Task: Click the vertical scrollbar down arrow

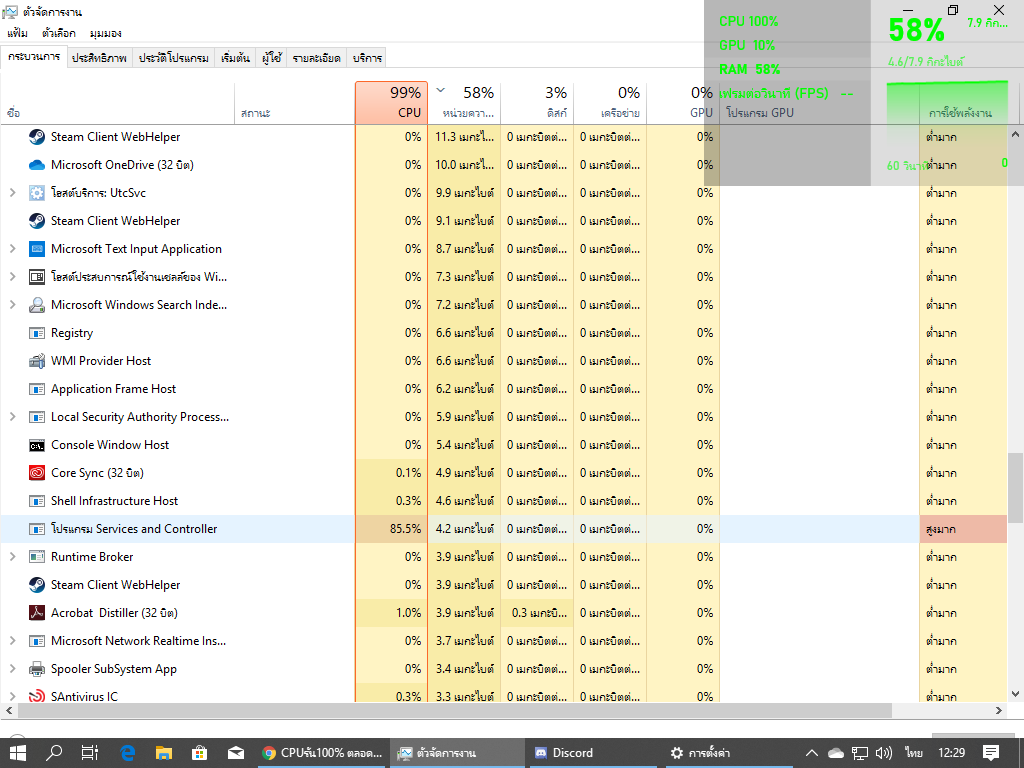Action: point(1015,694)
